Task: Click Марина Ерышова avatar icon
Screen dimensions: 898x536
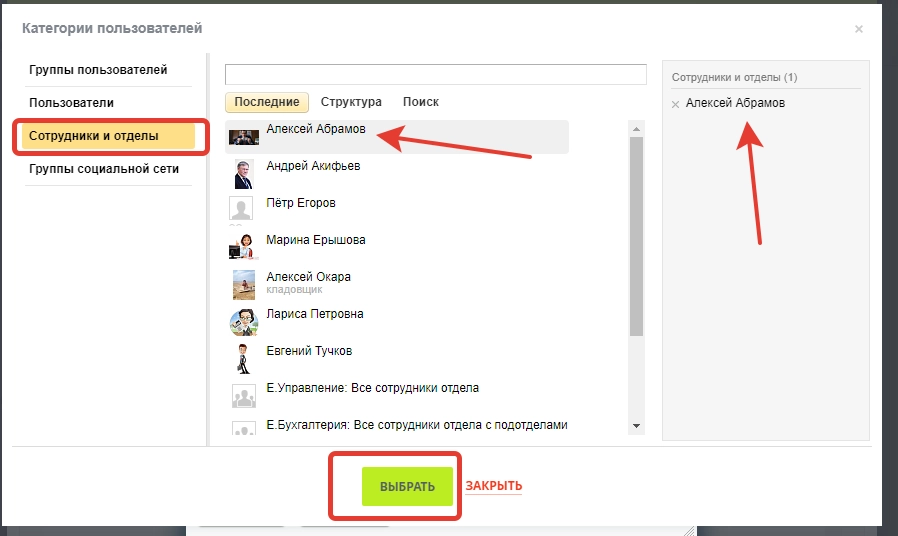Action: click(242, 246)
